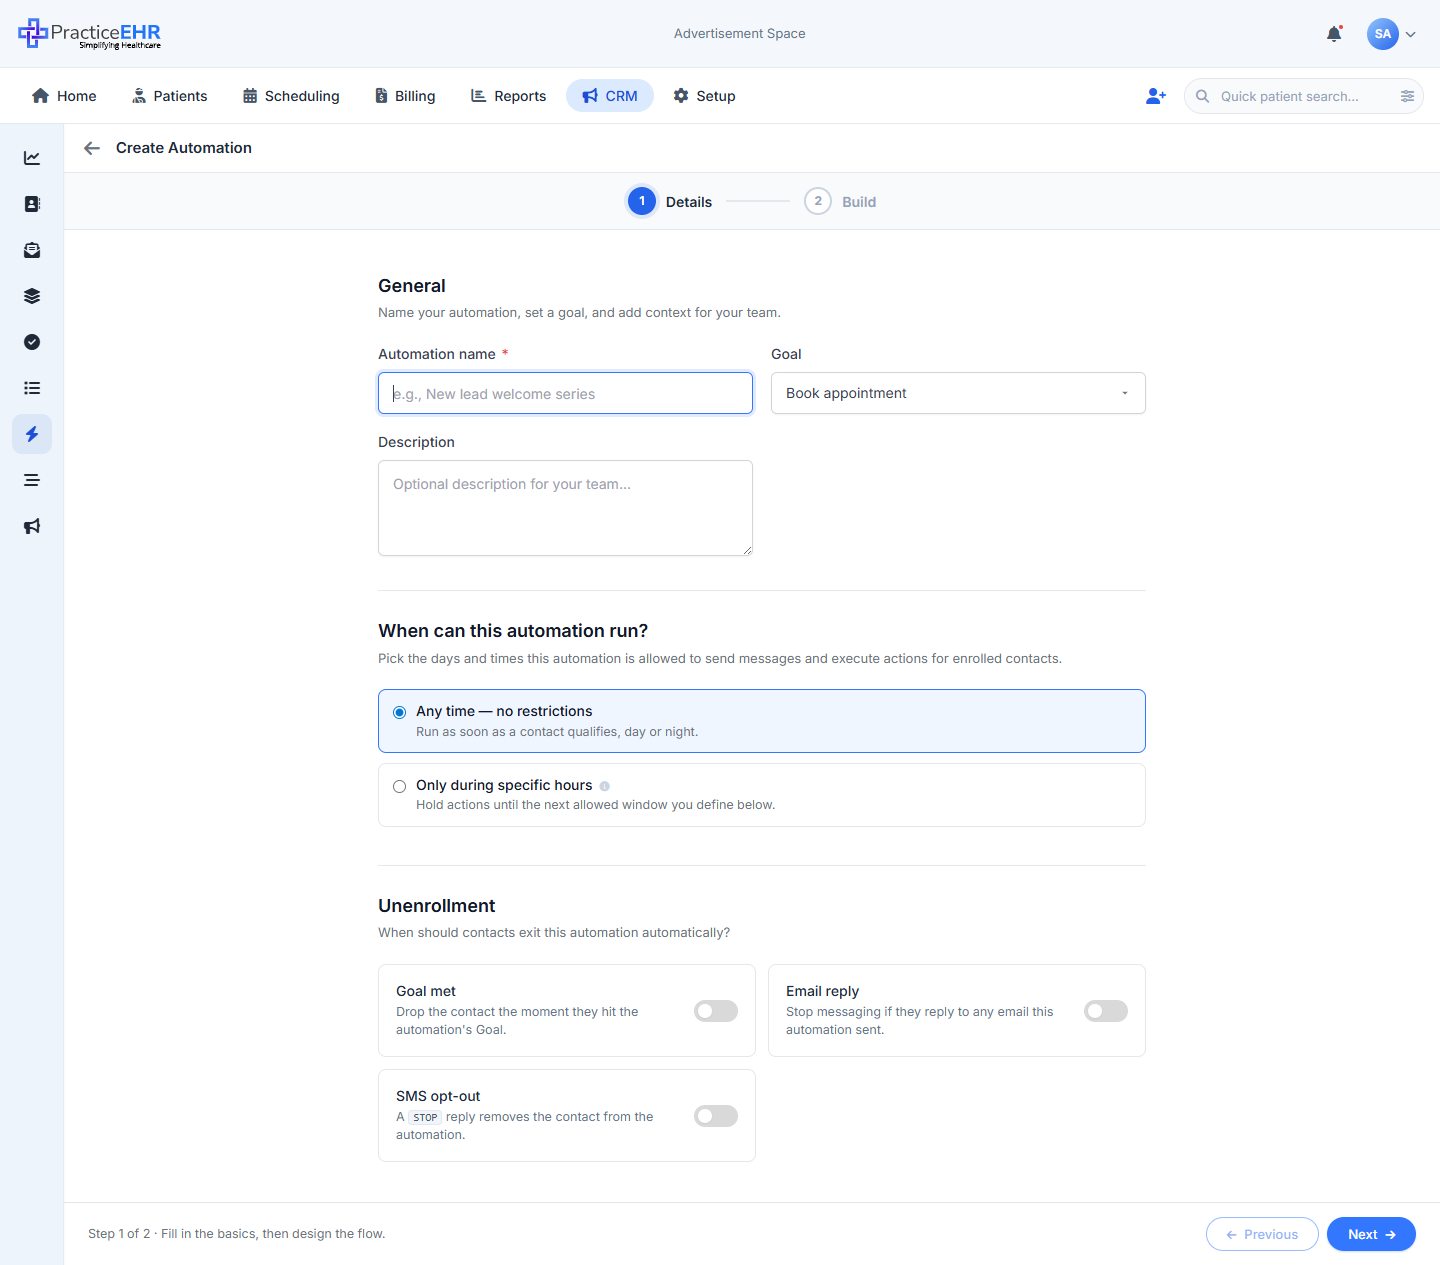1440x1265 pixels.
Task: Toggle the Email reply switch
Action: [1106, 1011]
